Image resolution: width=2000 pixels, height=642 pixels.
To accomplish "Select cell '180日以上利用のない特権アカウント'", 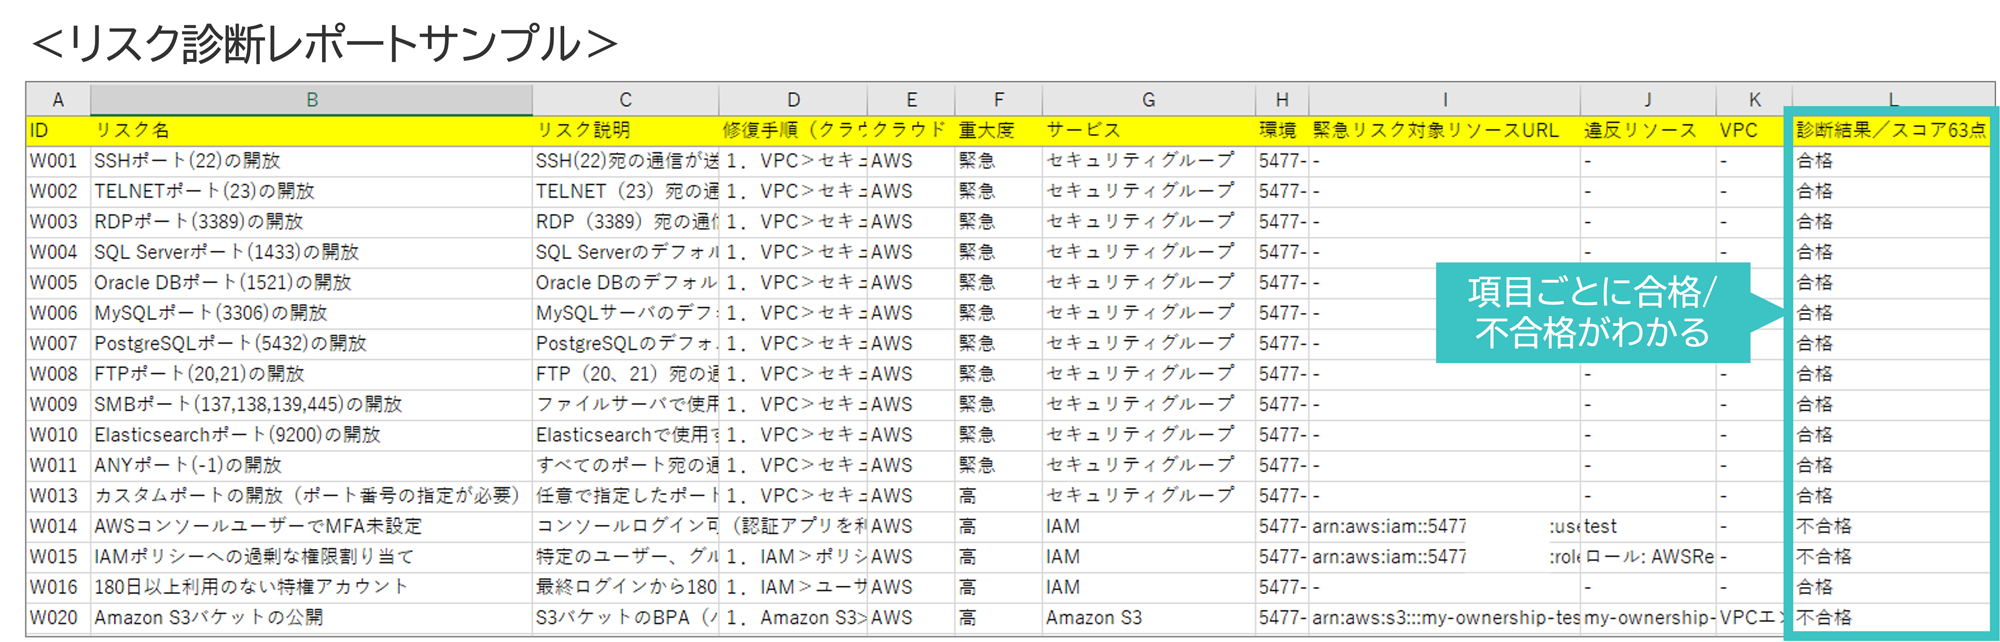I will pos(311,588).
